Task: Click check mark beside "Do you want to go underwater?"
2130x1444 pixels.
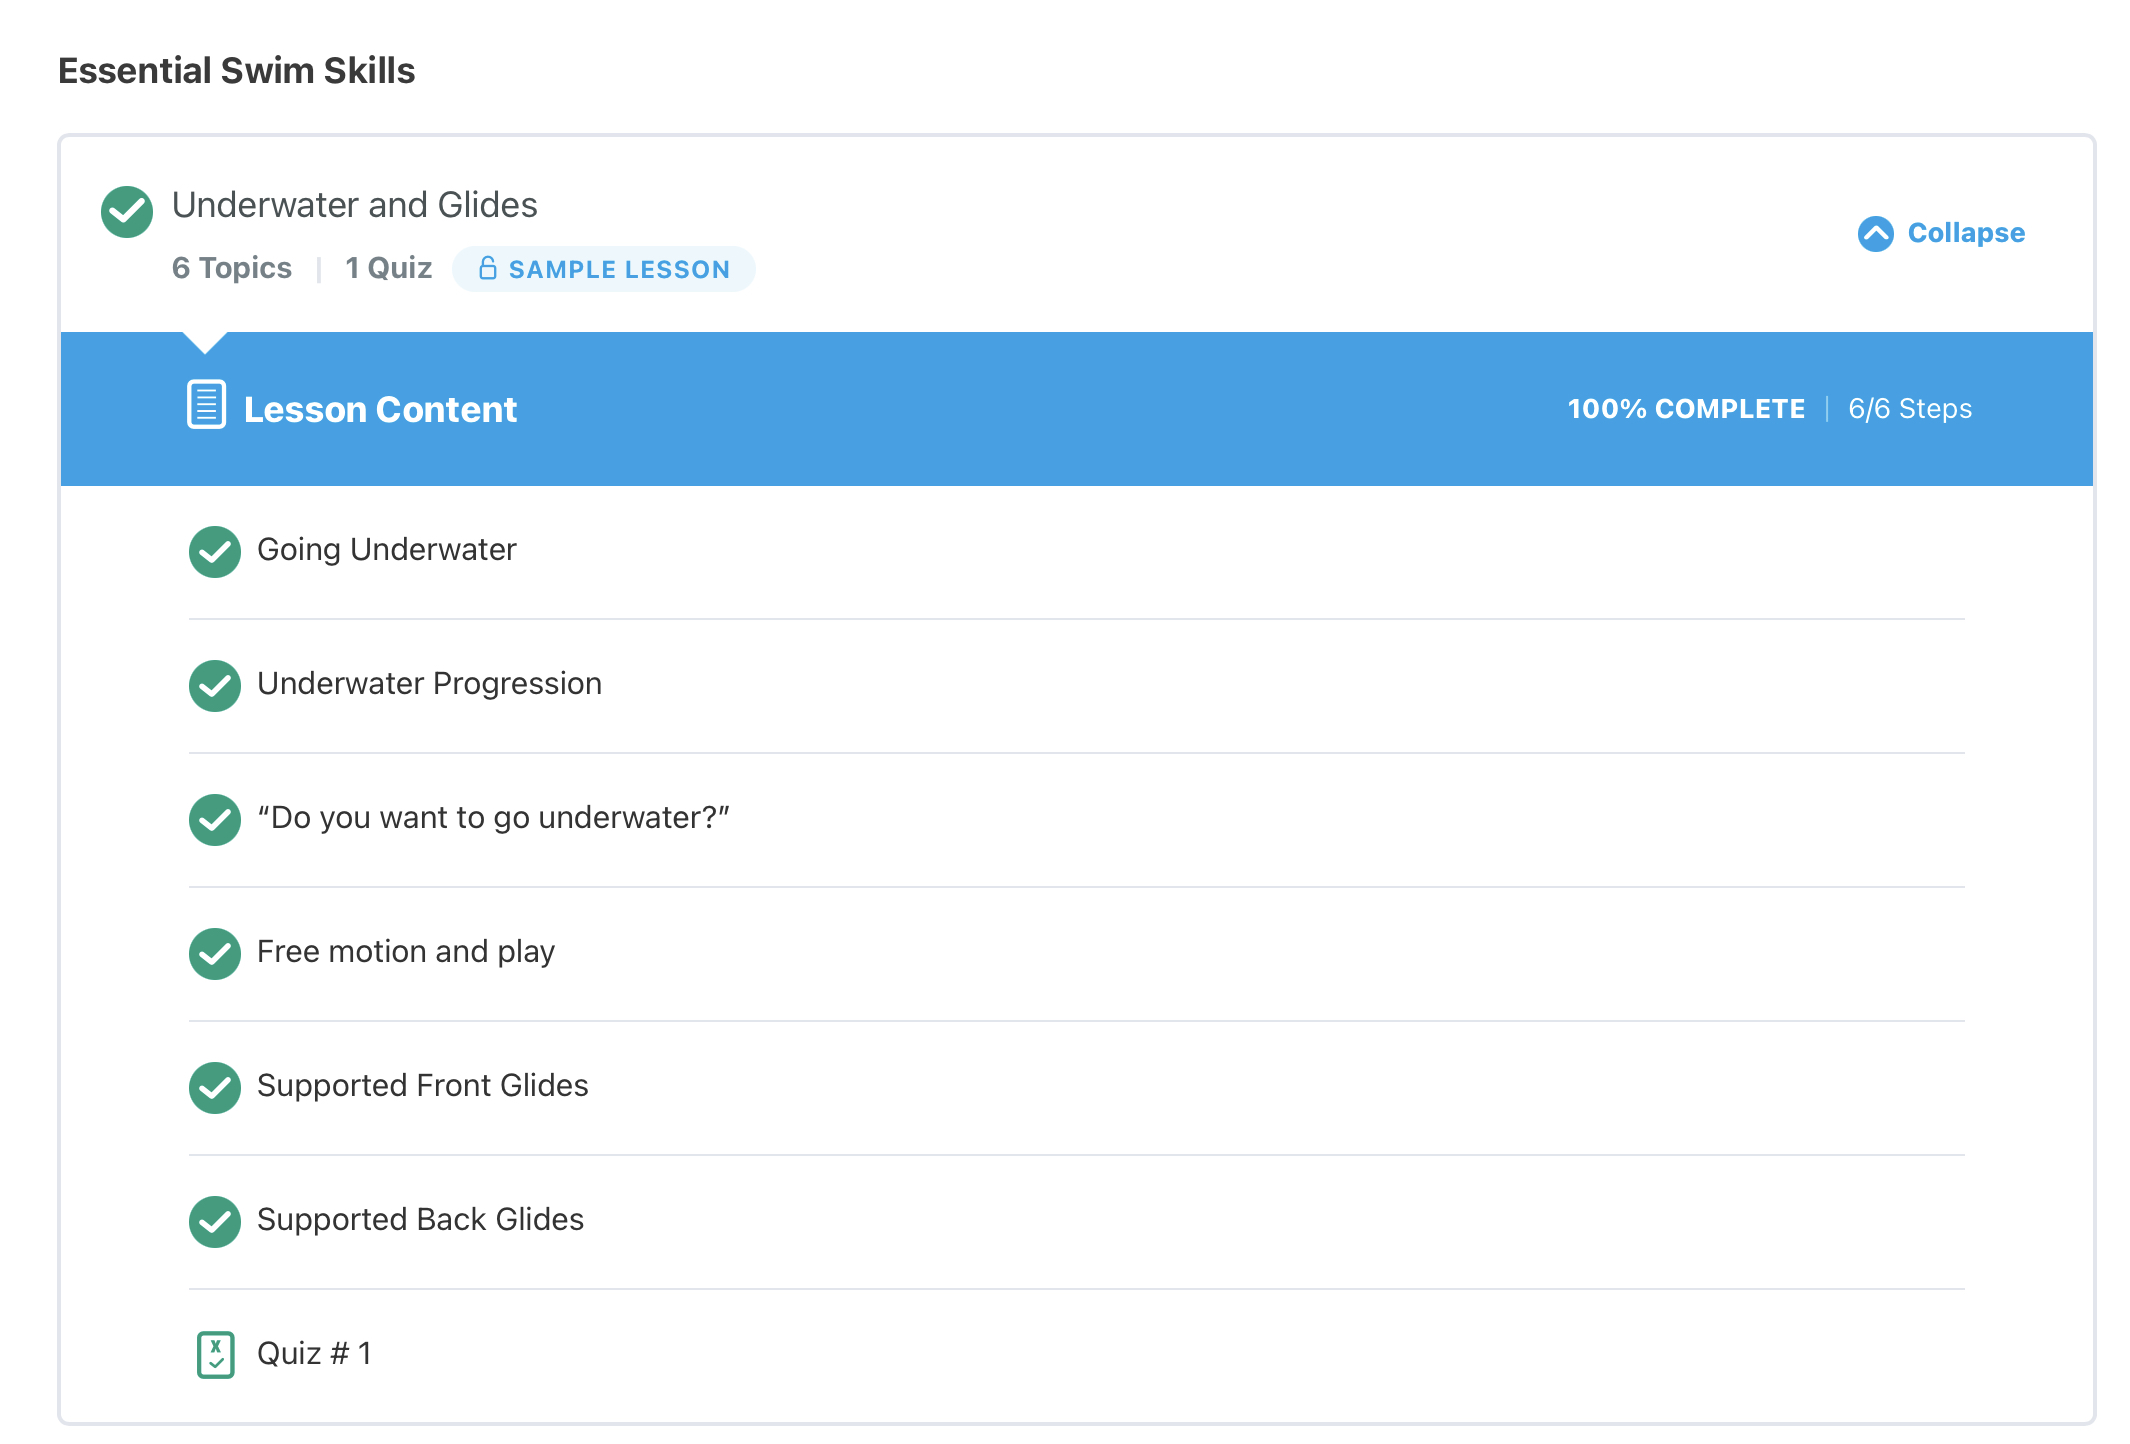Action: (x=215, y=820)
